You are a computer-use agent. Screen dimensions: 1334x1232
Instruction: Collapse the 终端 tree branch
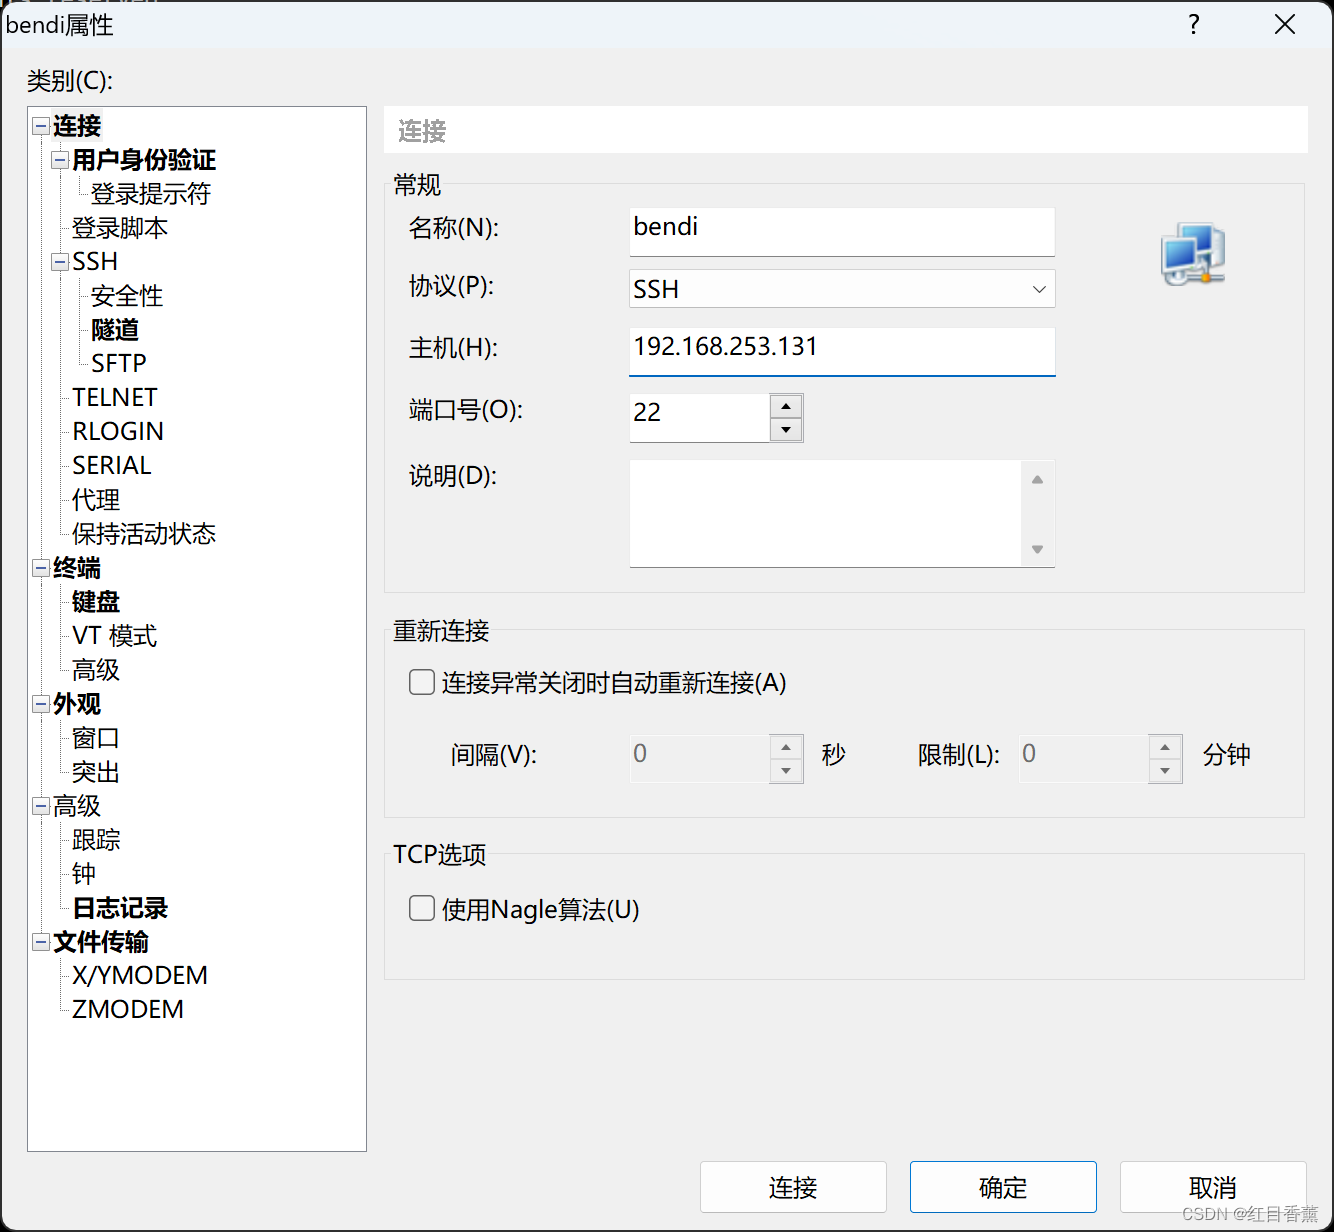pos(40,568)
